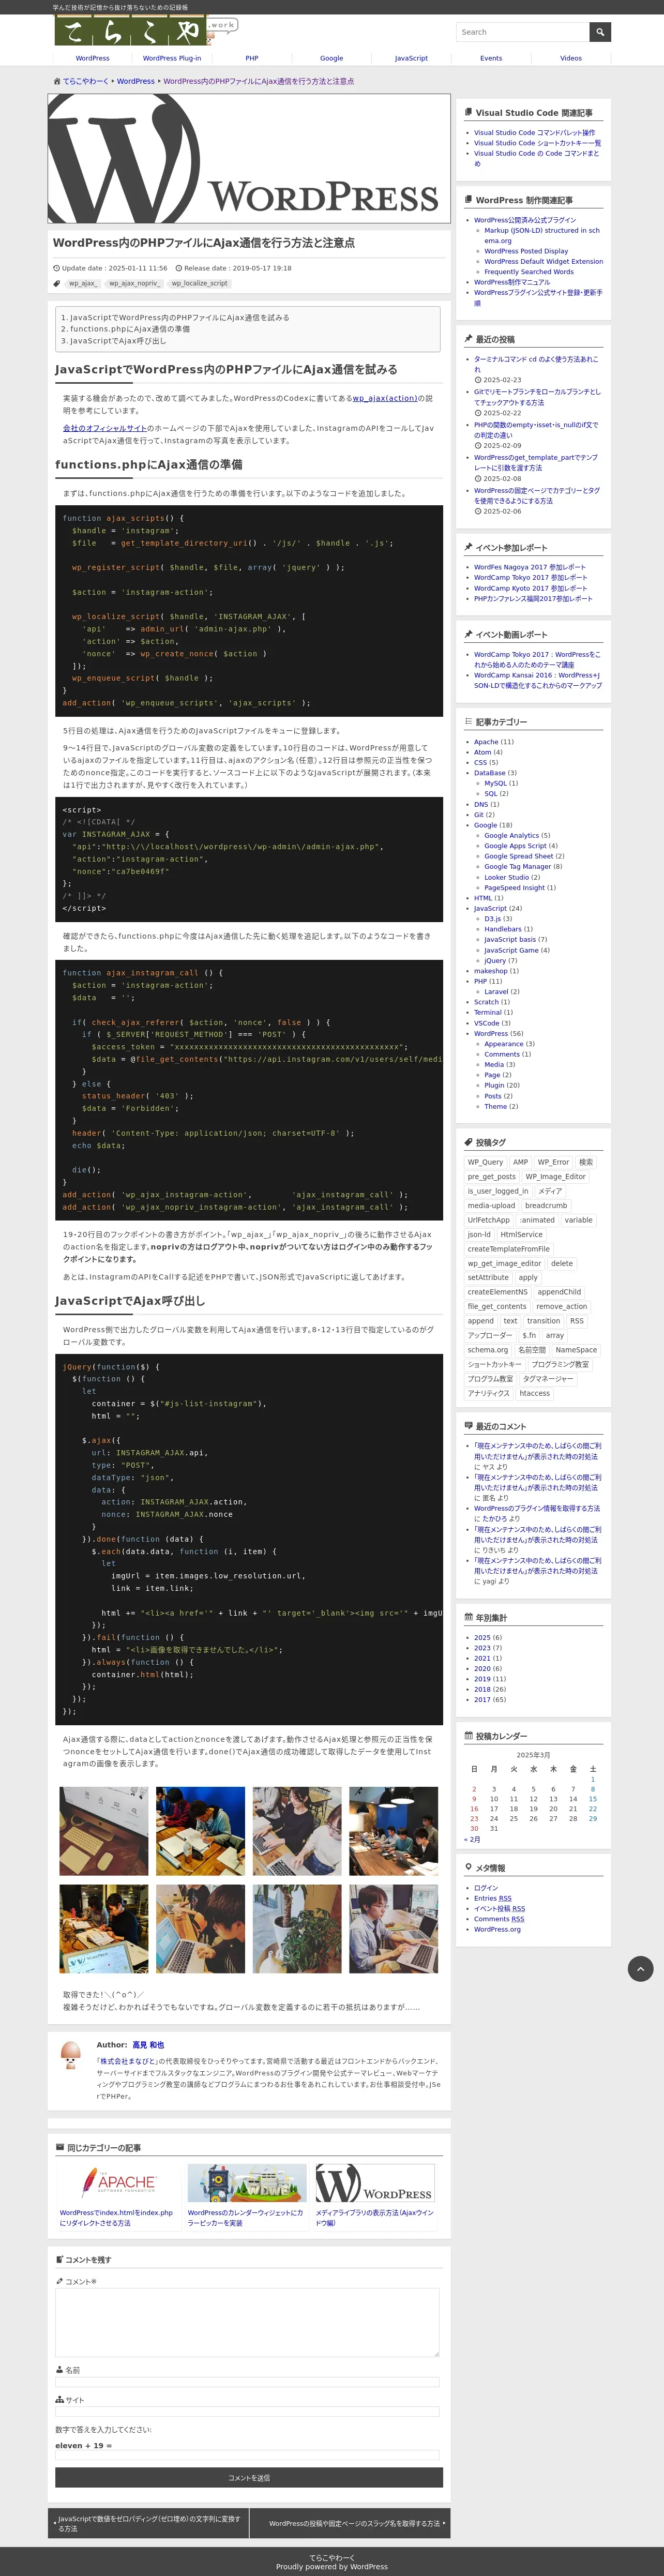Viewport: 664px width, 2576px height.
Task: Open the 会社のオフィシャルサイト link
Action: pyautogui.click(x=104, y=428)
